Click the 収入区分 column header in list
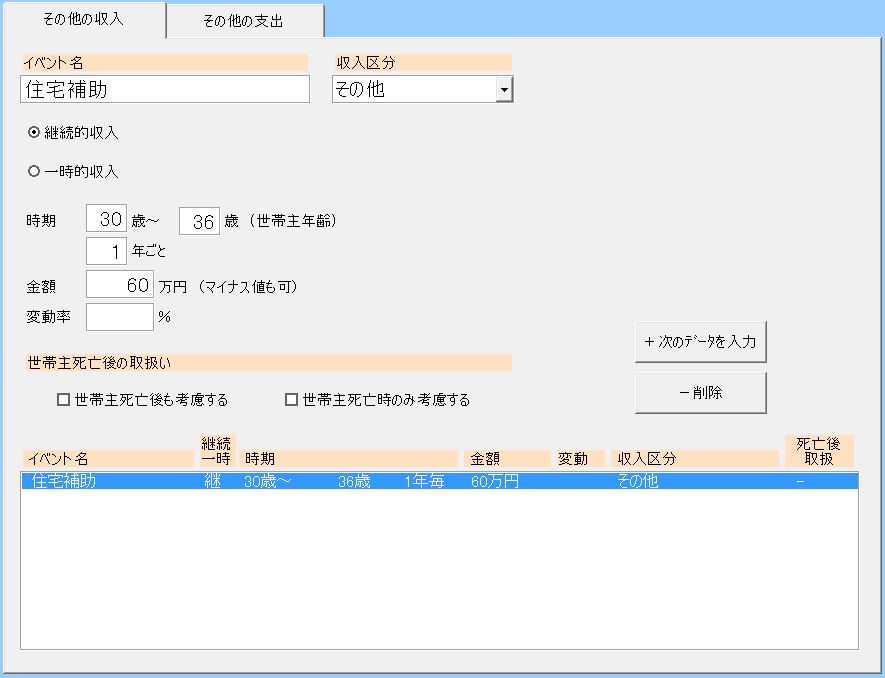885x678 pixels. coord(694,459)
